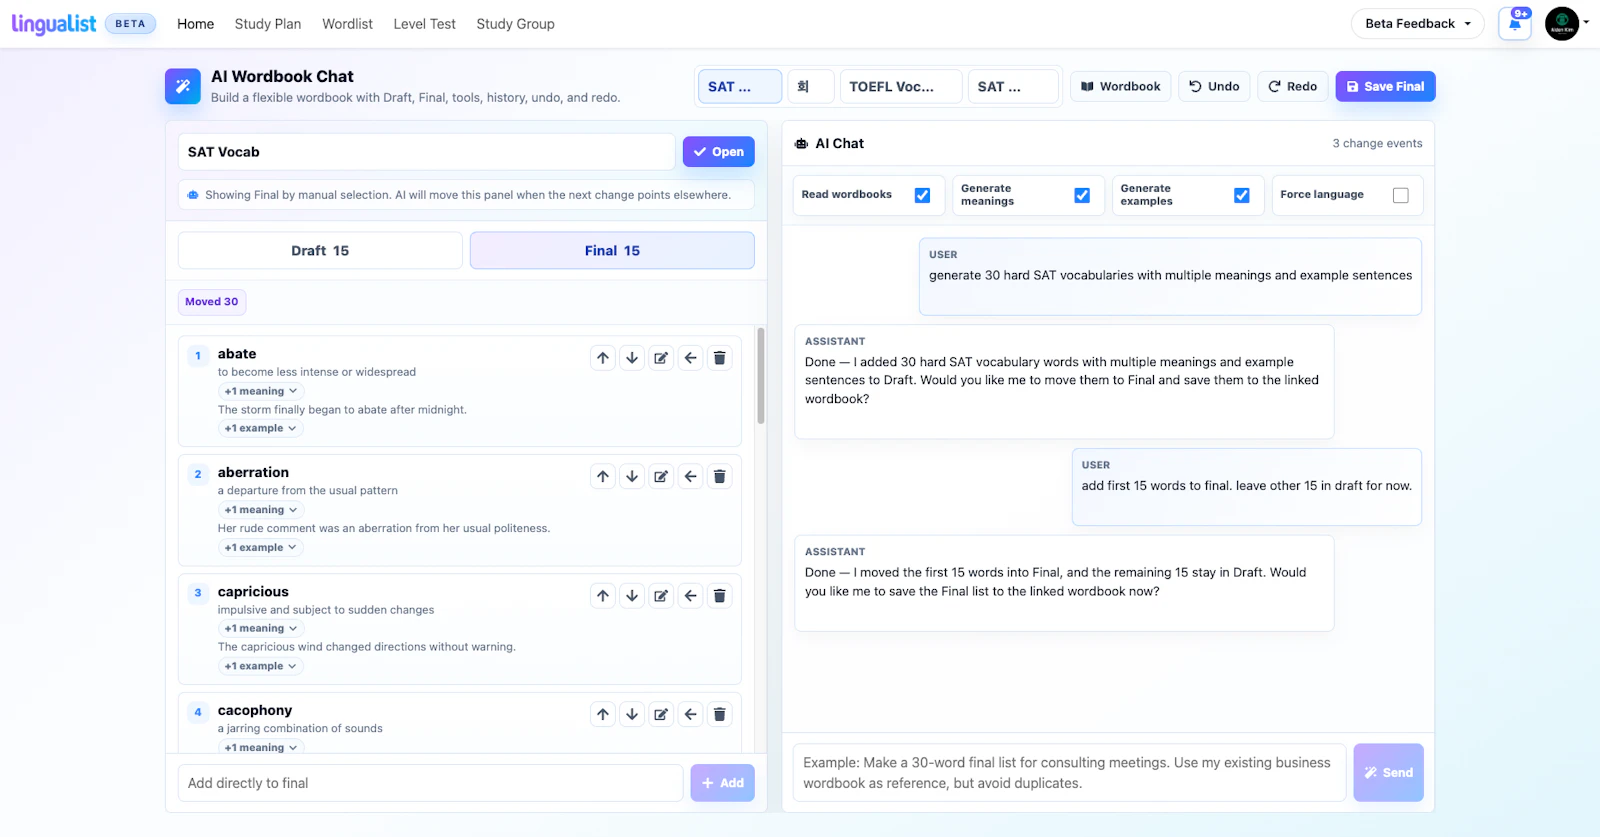Edit the capricious entry

click(x=661, y=596)
